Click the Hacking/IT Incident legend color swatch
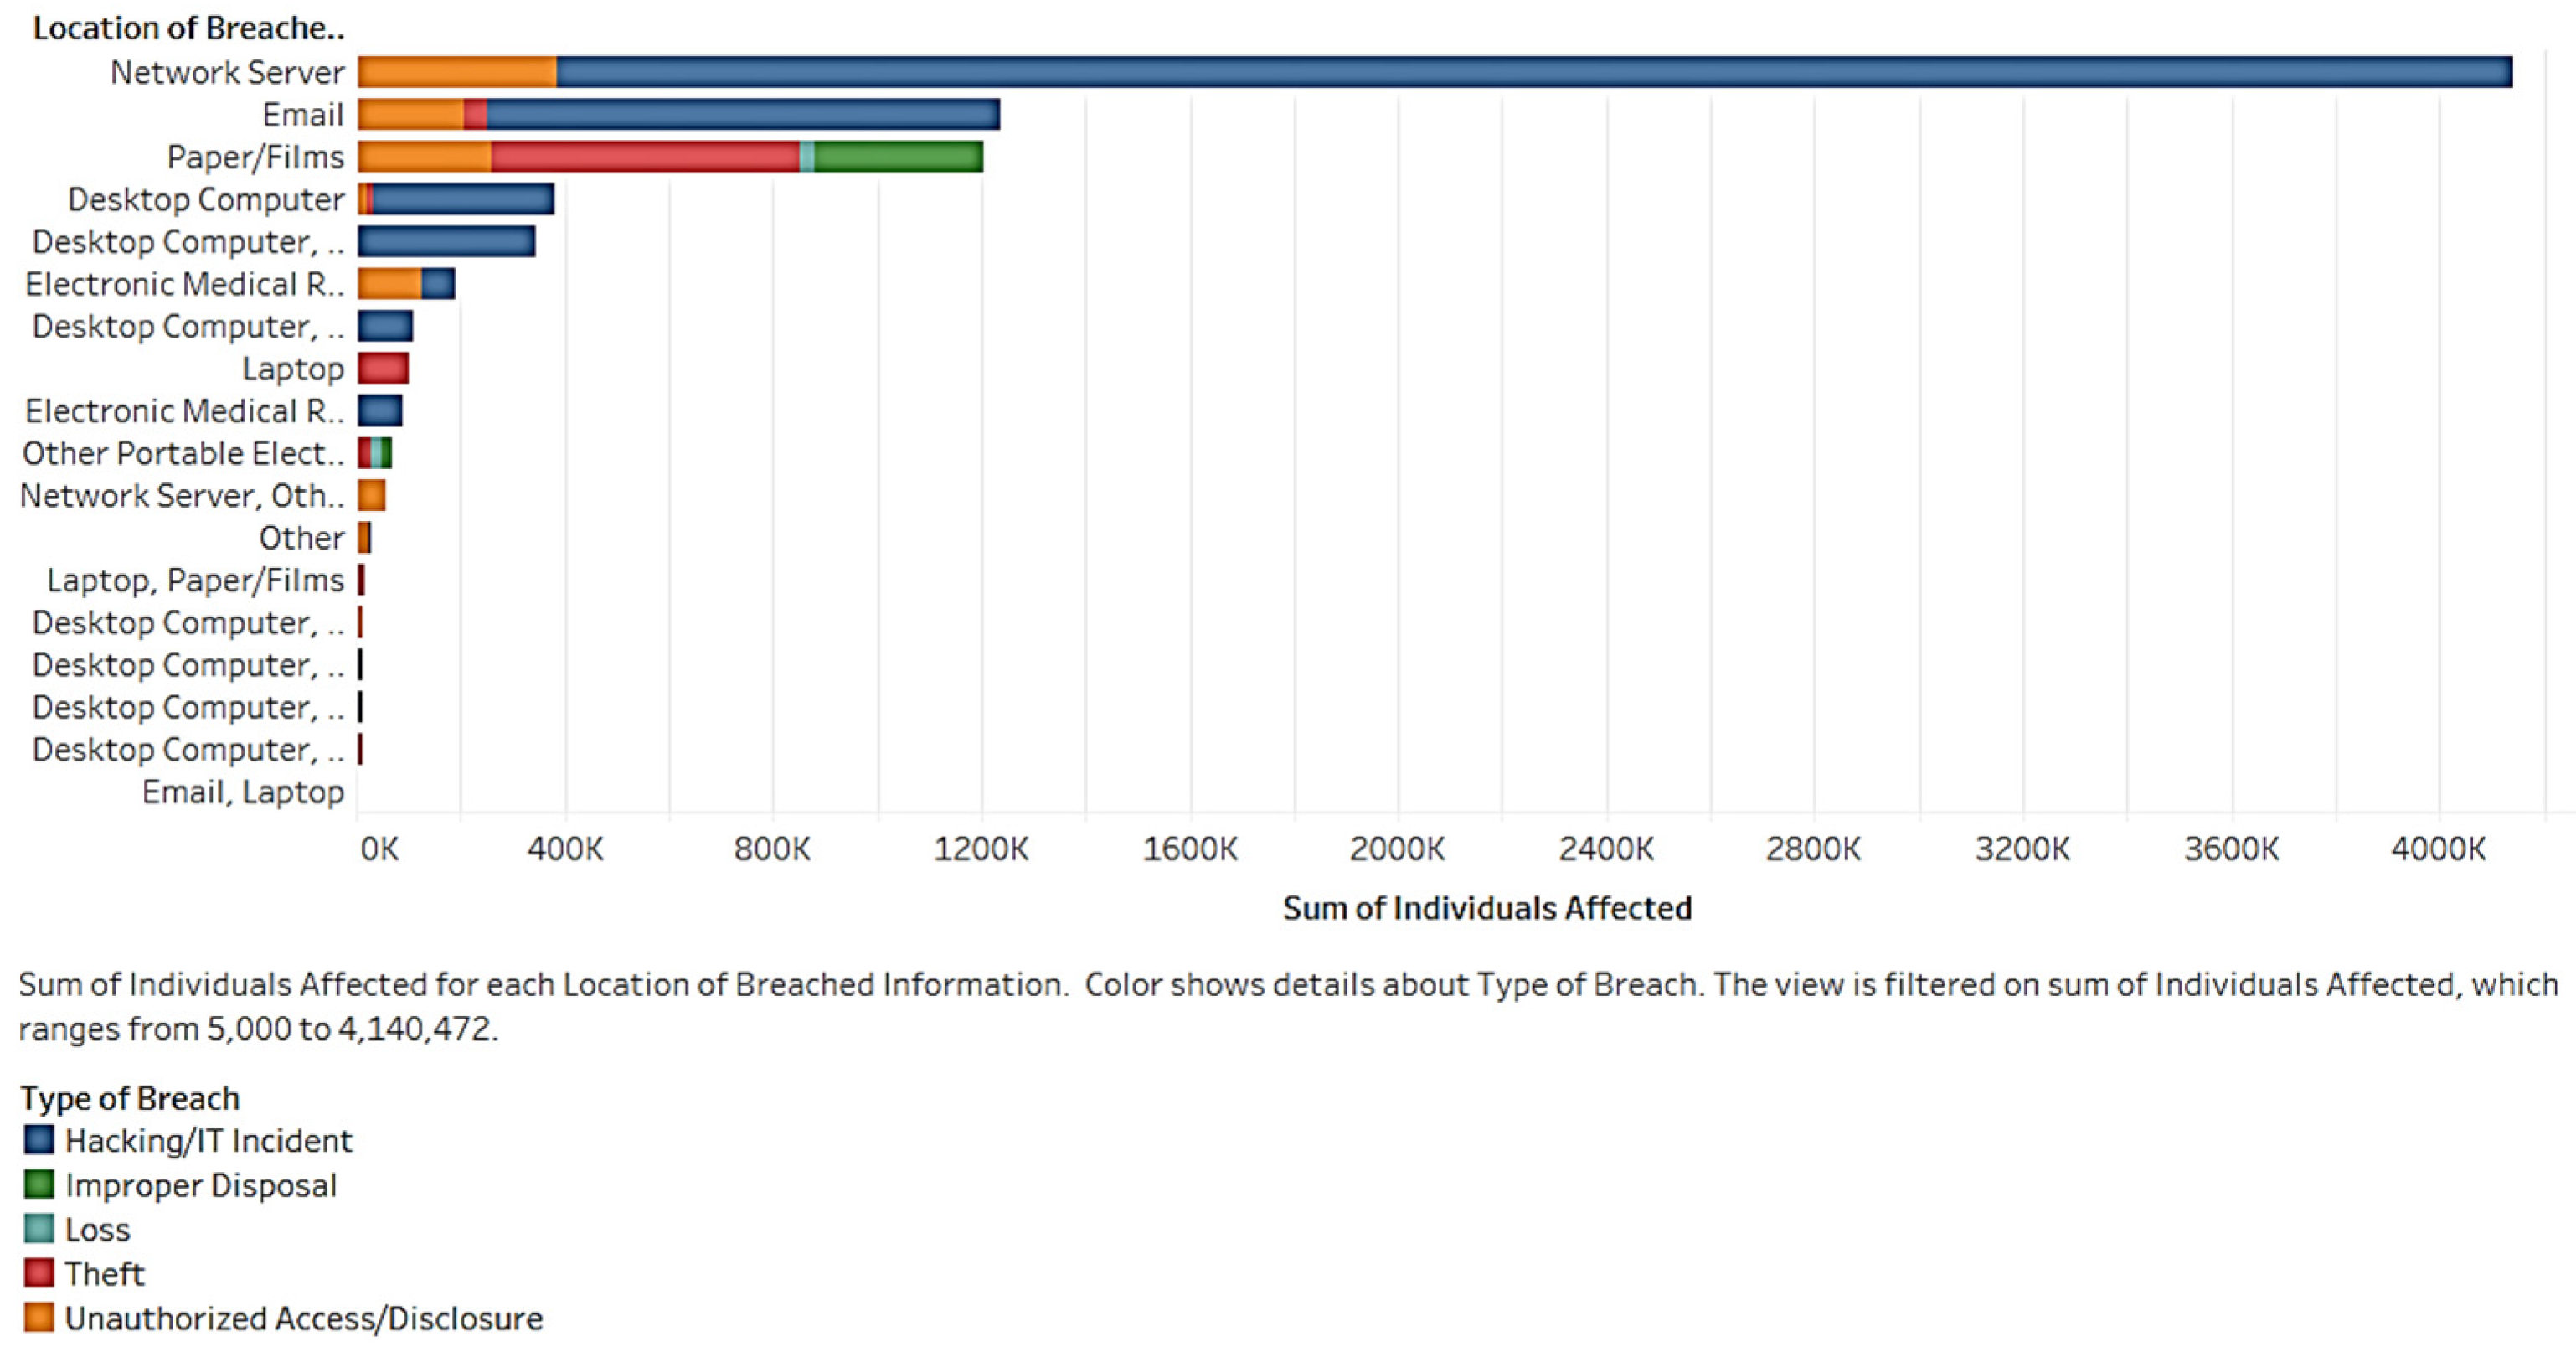This screenshot has width=2576, height=1357. [x=39, y=1140]
